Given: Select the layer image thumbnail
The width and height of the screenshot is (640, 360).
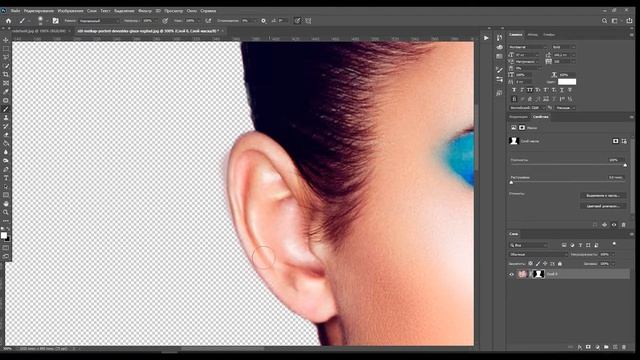Looking at the screenshot, I should (522, 274).
